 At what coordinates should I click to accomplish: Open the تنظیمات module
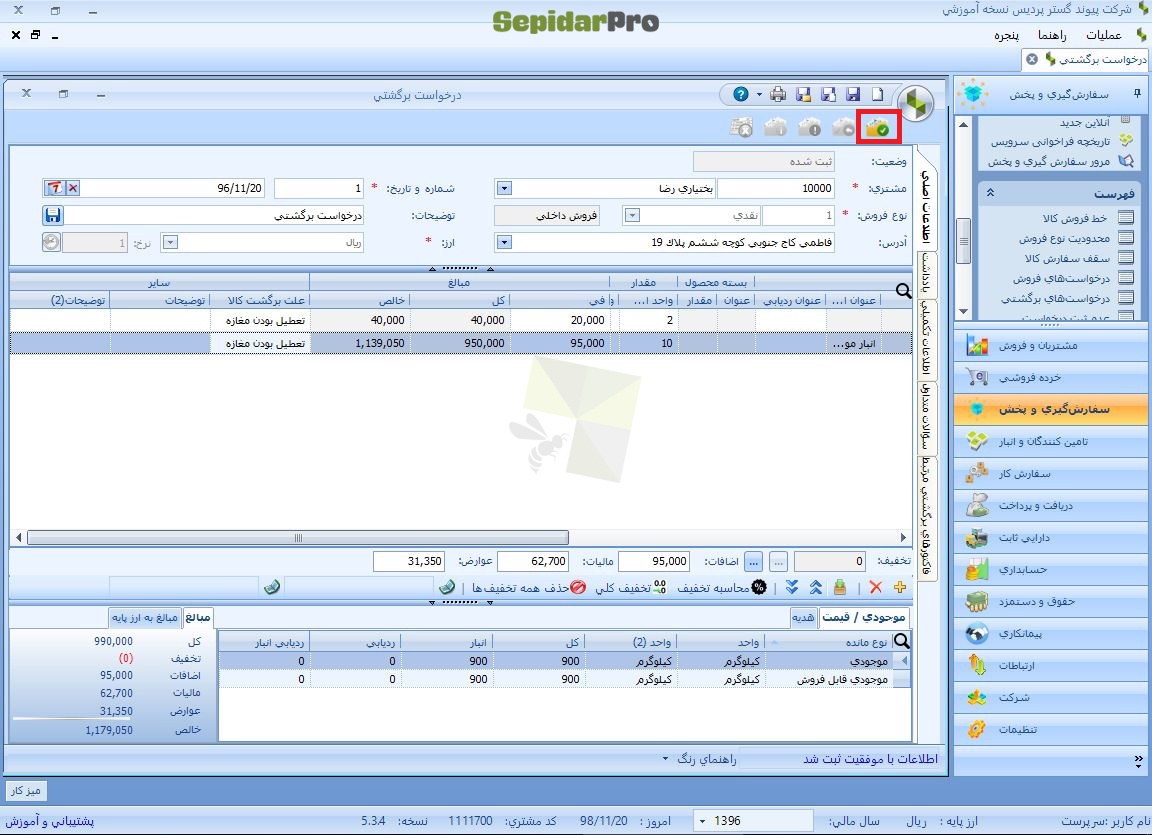click(1052, 729)
